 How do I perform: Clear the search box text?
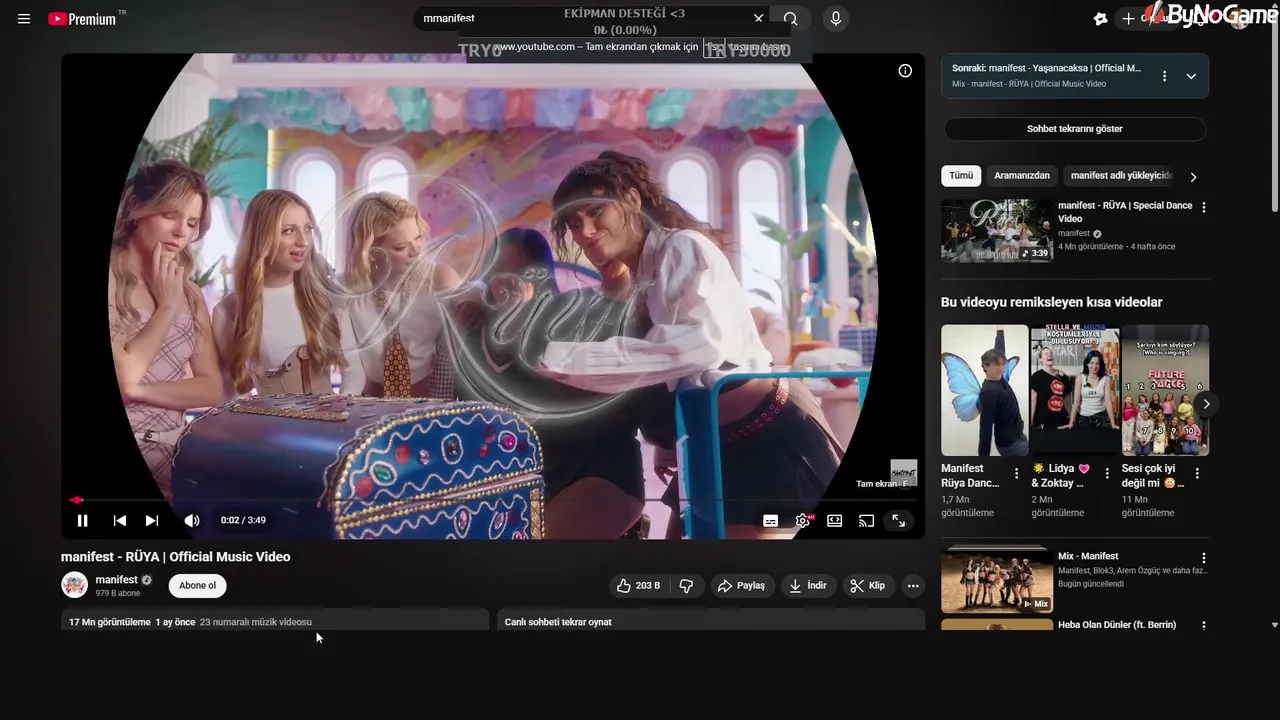point(758,18)
